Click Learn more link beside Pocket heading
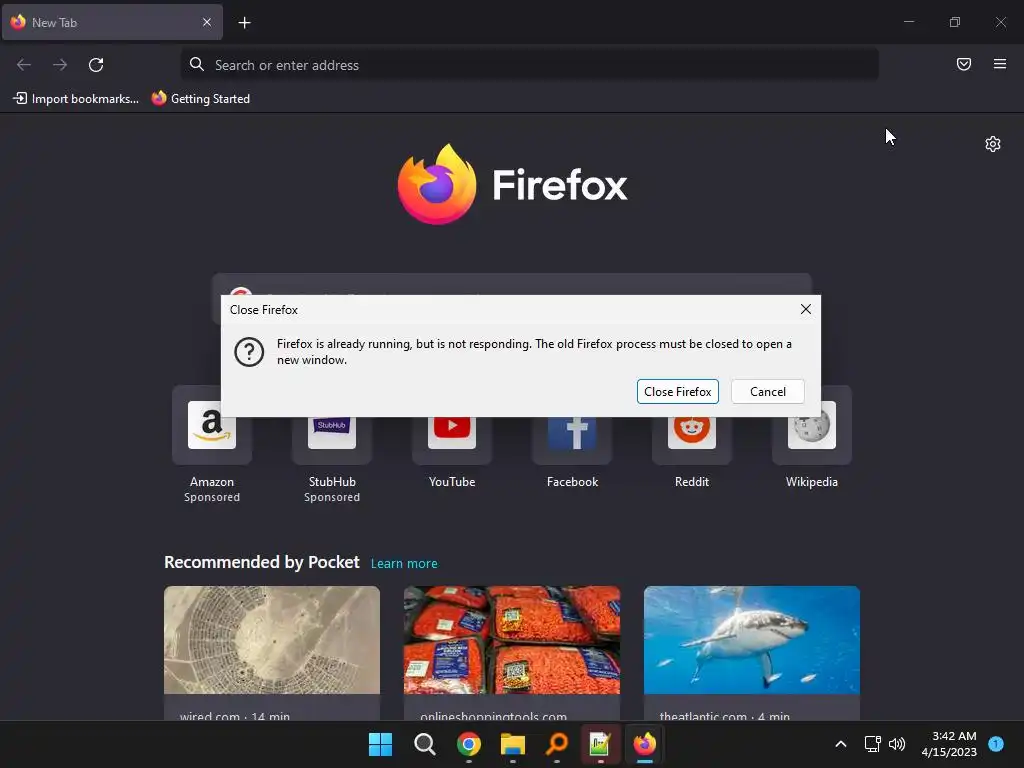Screen dimensions: 1024x768 click(x=404, y=563)
